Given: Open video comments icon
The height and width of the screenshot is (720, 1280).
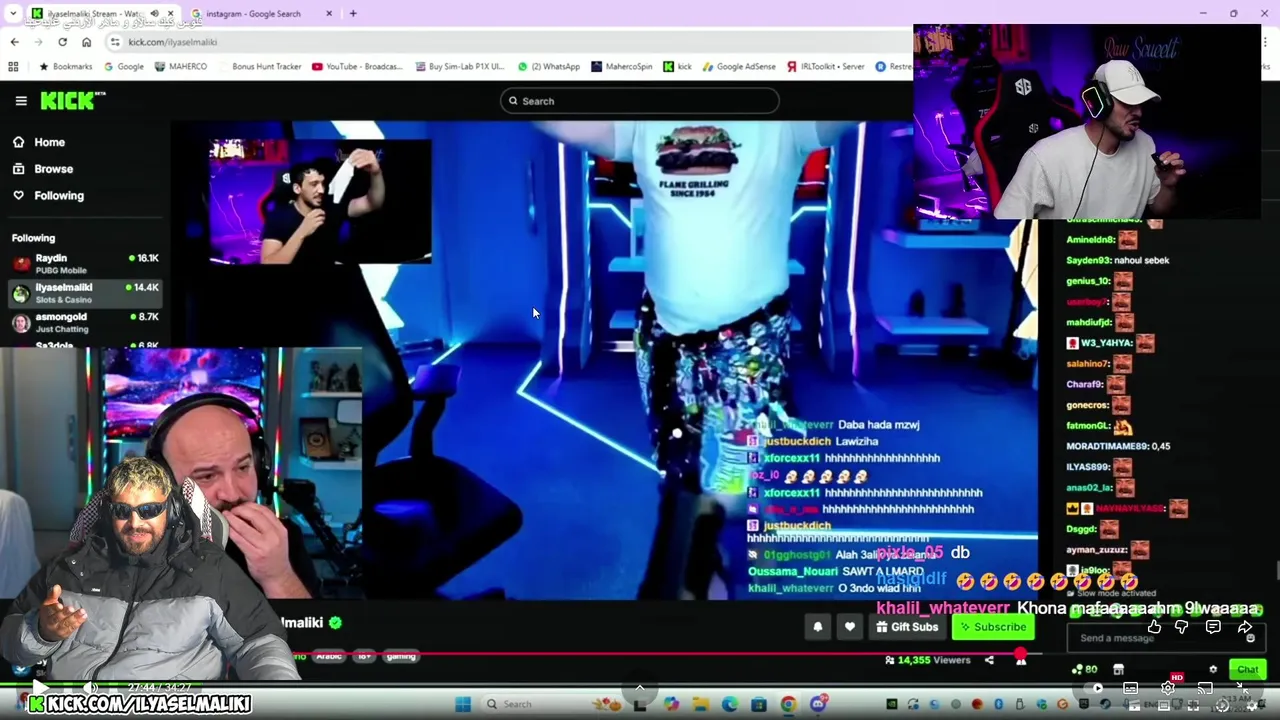Looking at the screenshot, I should [x=1213, y=627].
